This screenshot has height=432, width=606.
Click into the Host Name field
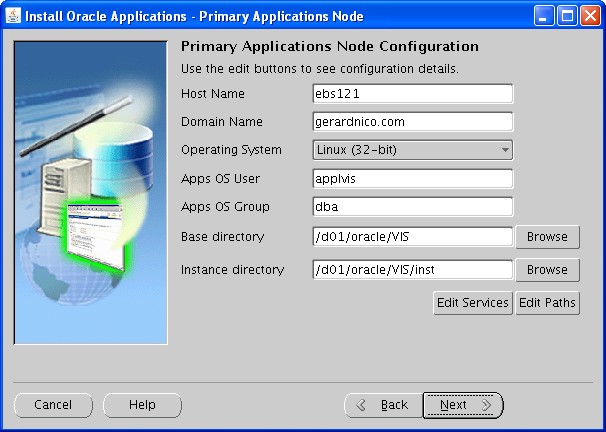tap(413, 94)
